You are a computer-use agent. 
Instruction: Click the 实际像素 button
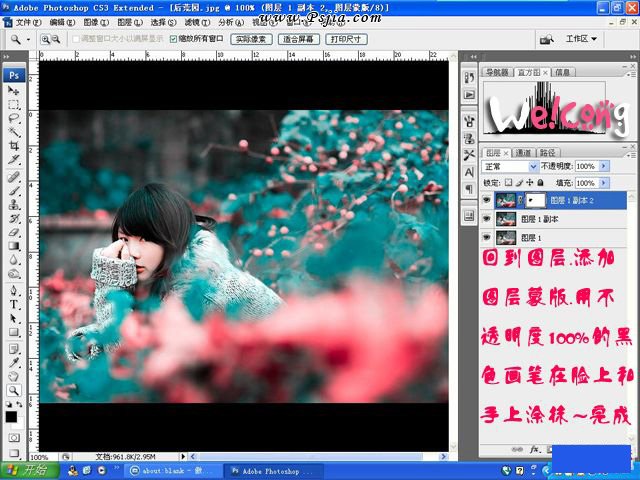(x=251, y=39)
